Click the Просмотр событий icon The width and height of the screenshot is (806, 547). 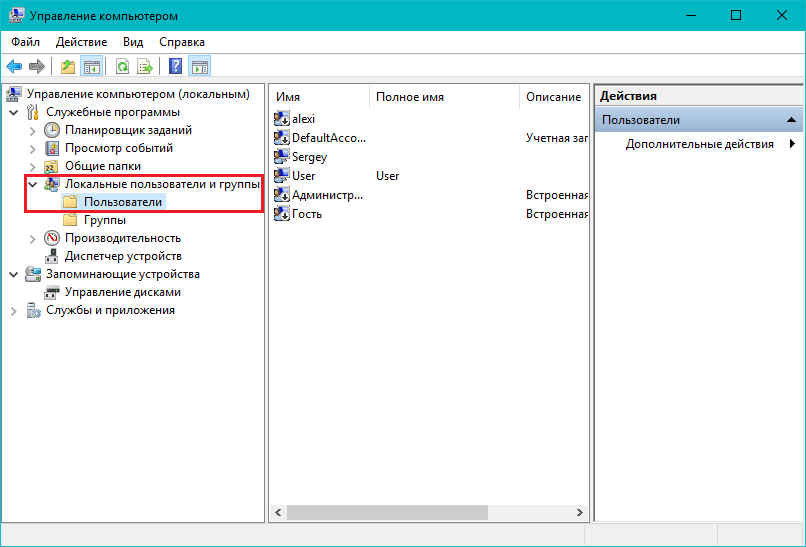[x=52, y=148]
